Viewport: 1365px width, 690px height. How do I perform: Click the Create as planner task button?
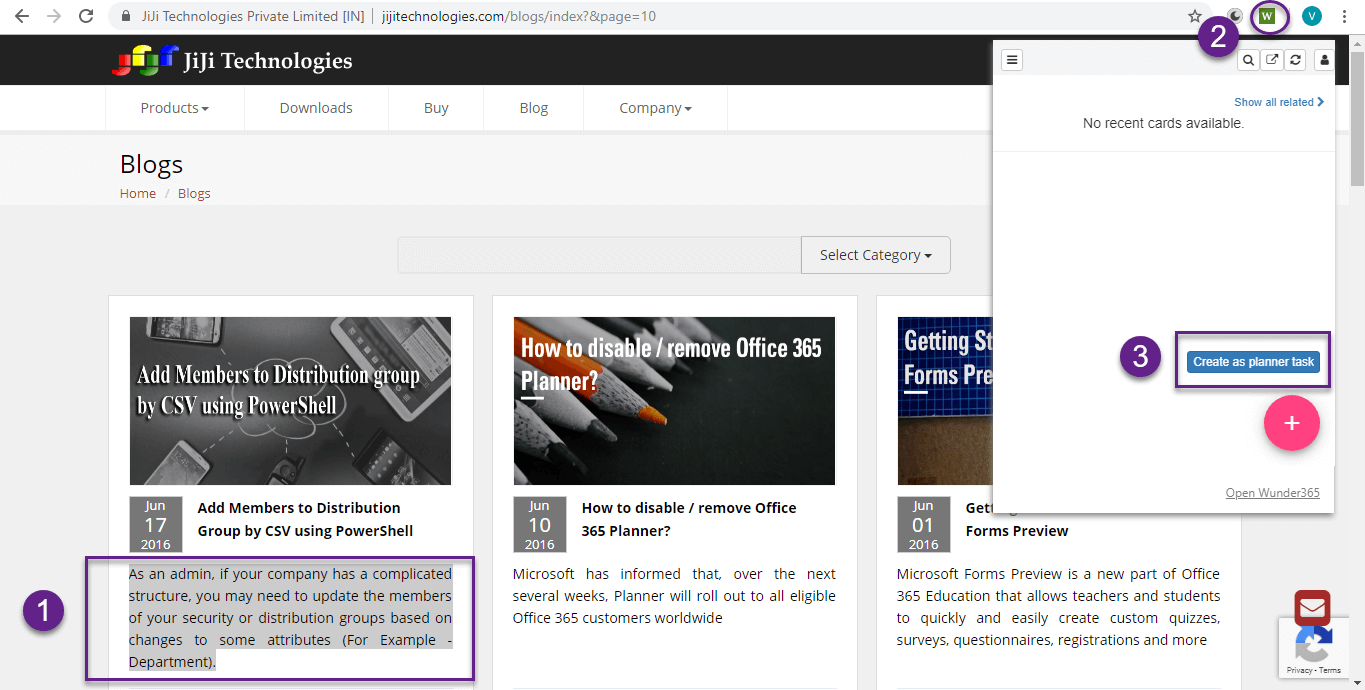click(1253, 362)
